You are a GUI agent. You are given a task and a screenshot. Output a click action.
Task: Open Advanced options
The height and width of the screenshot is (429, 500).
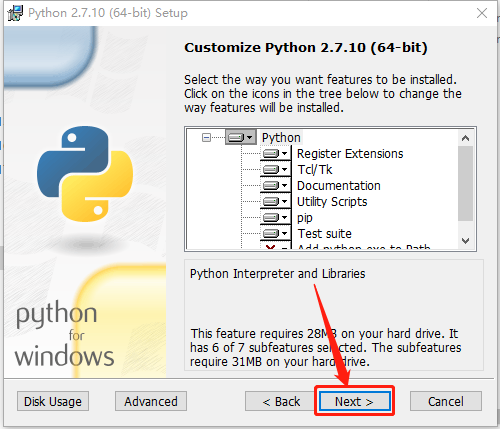click(151, 401)
